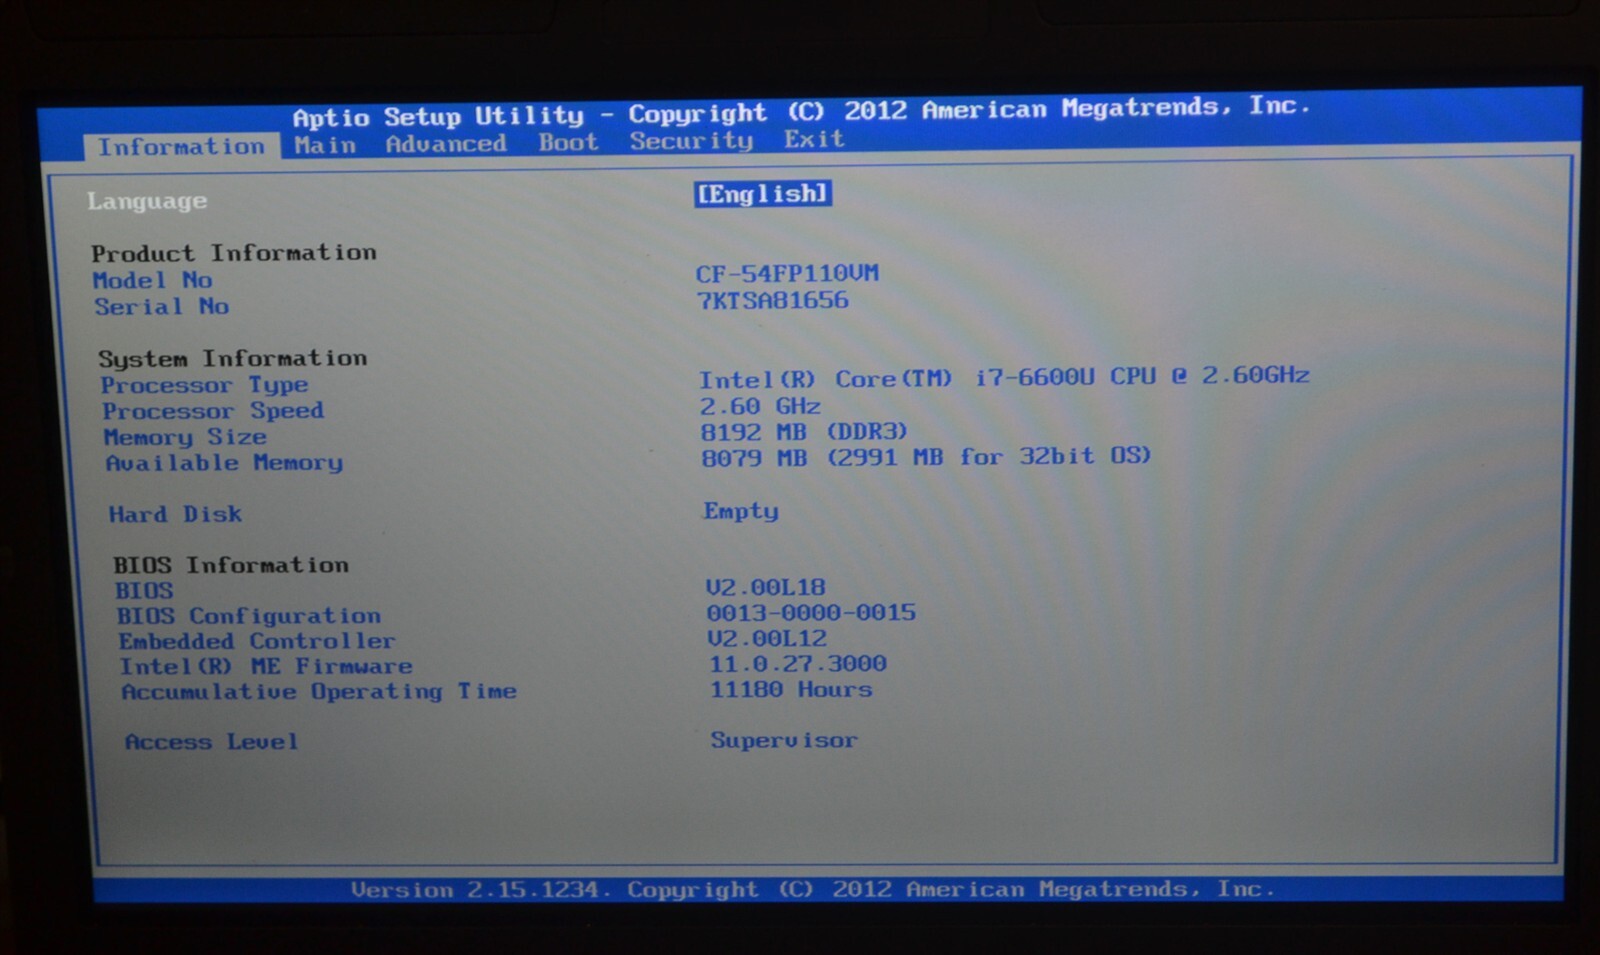
Task: Click the Product Information heading
Action: pyautogui.click(x=234, y=253)
